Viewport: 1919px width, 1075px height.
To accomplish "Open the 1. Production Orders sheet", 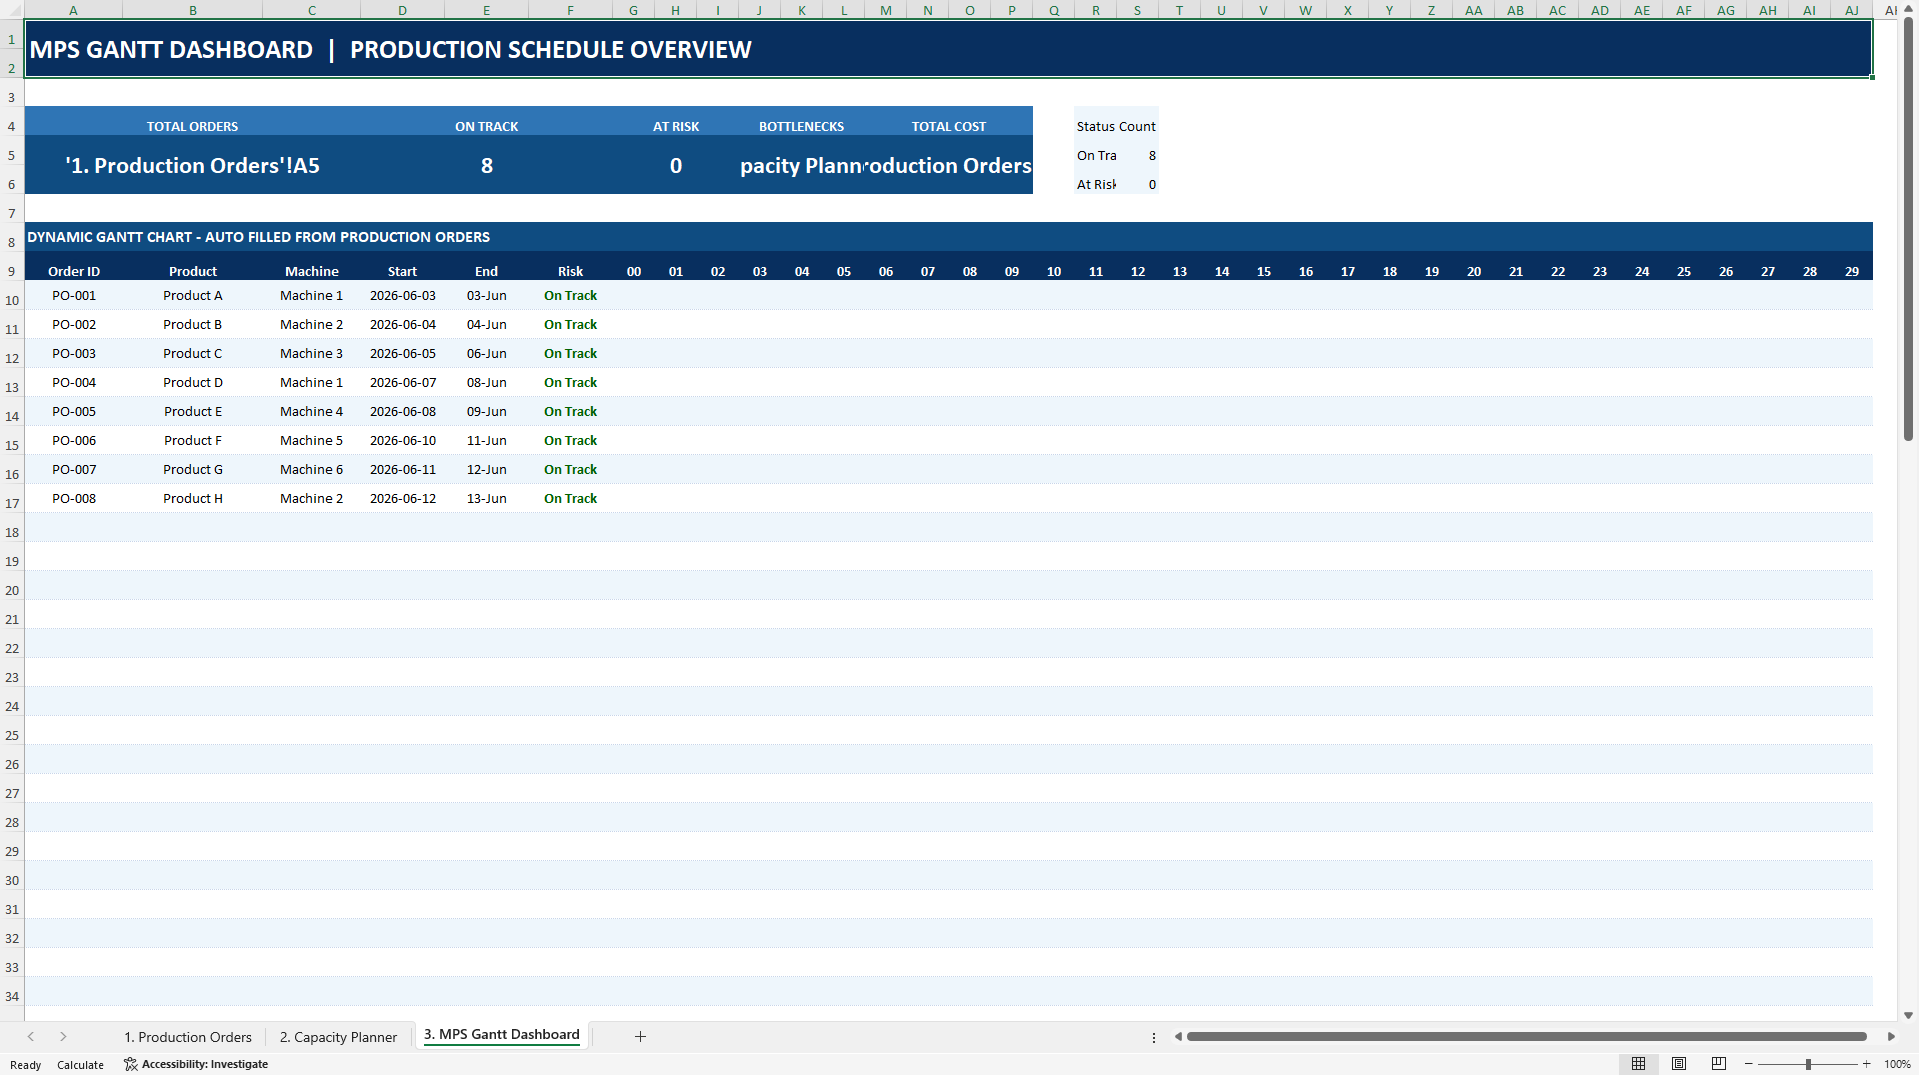I will [188, 1037].
